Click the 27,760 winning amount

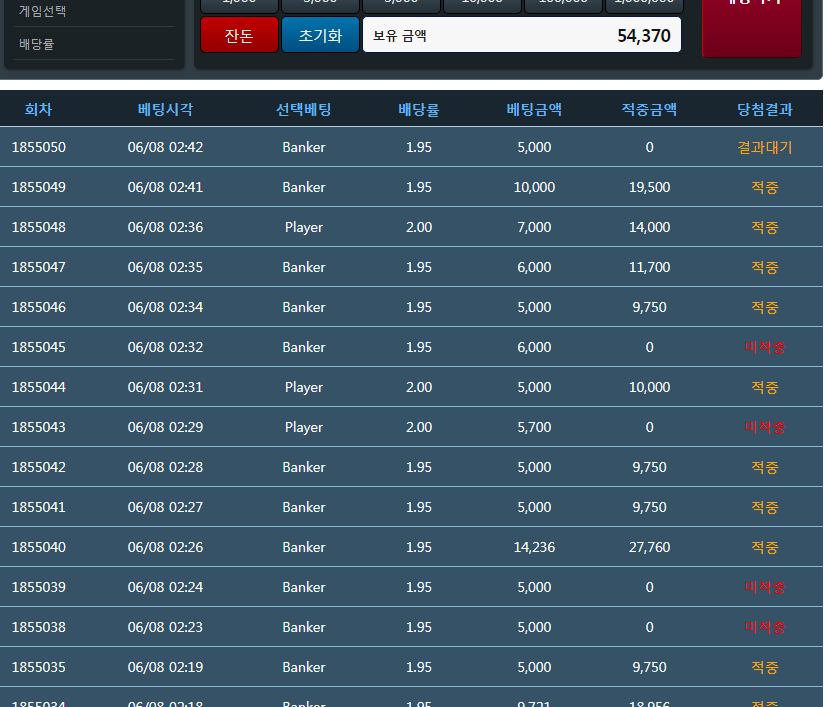click(649, 547)
